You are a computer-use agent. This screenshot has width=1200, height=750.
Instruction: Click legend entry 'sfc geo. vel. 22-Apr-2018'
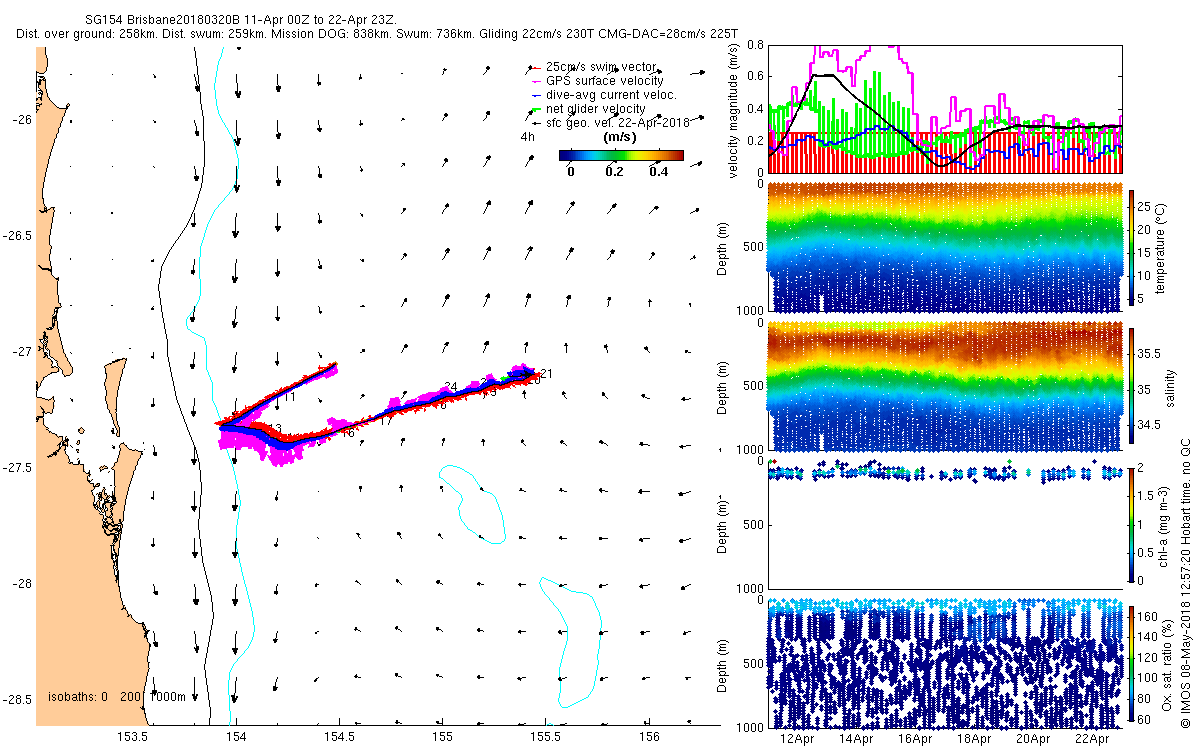click(618, 123)
